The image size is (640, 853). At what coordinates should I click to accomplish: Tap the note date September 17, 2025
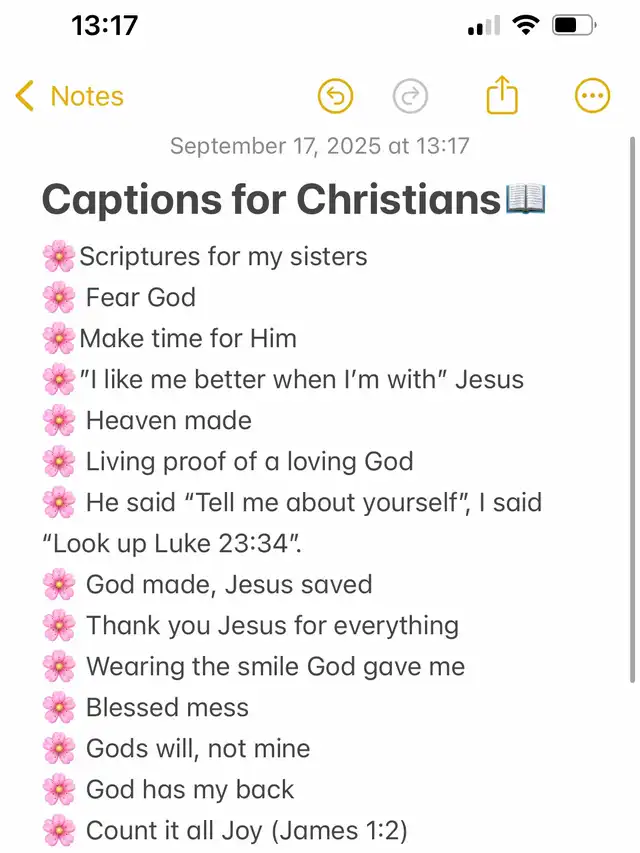[x=319, y=146]
